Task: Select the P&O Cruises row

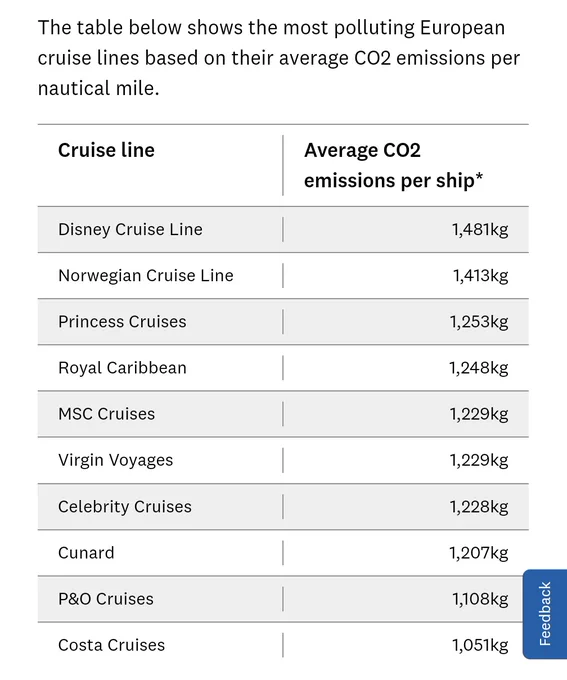Action: coord(283,599)
